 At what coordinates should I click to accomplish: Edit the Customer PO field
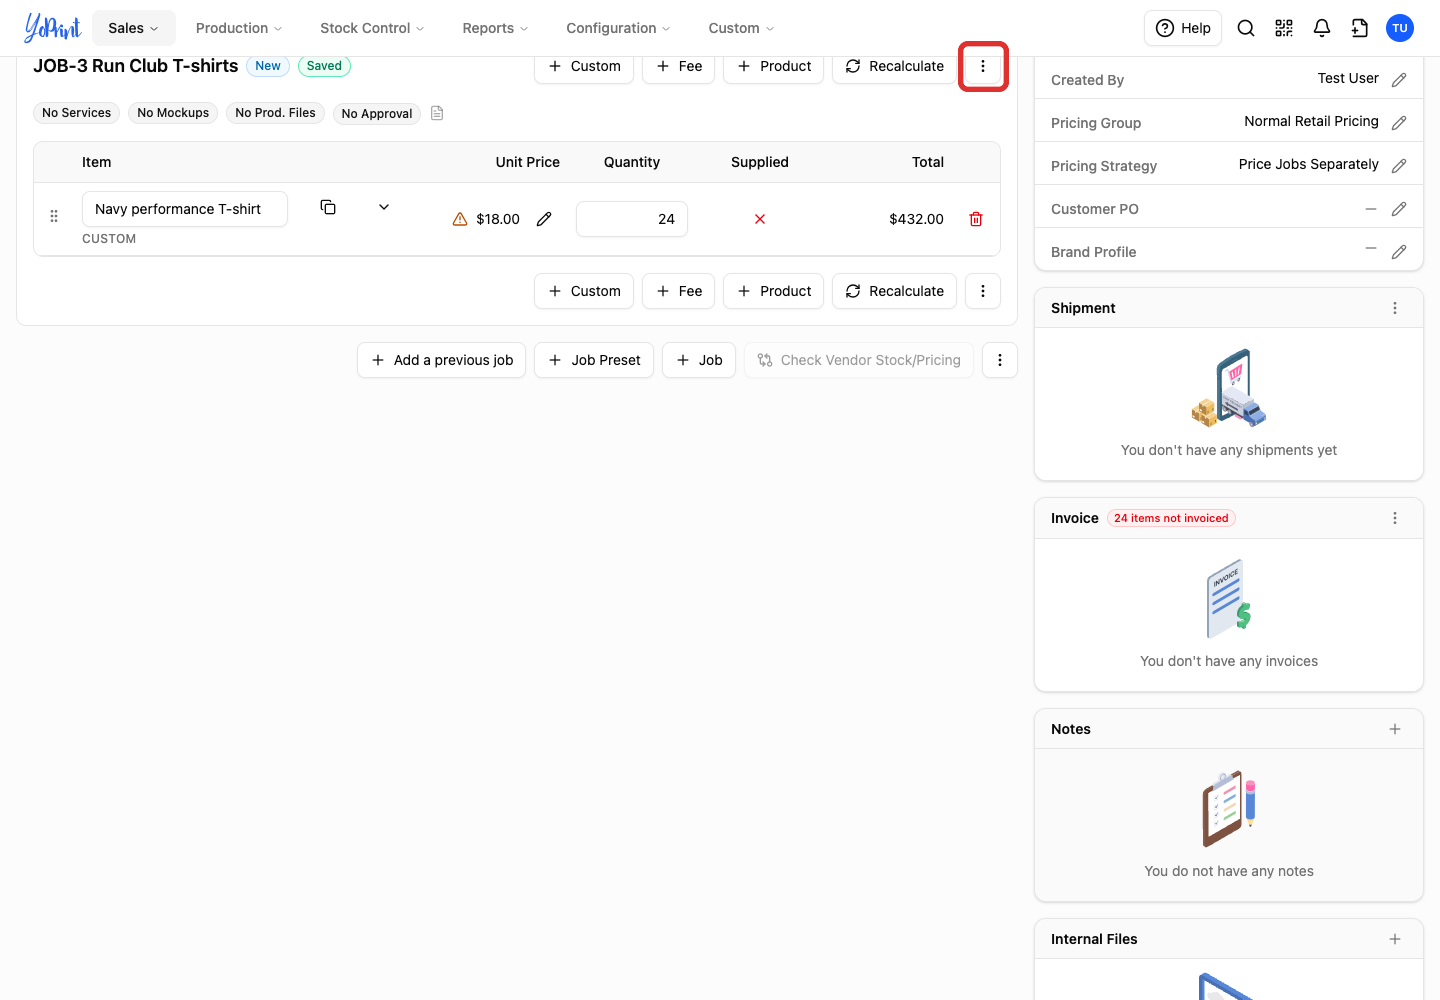click(x=1399, y=209)
